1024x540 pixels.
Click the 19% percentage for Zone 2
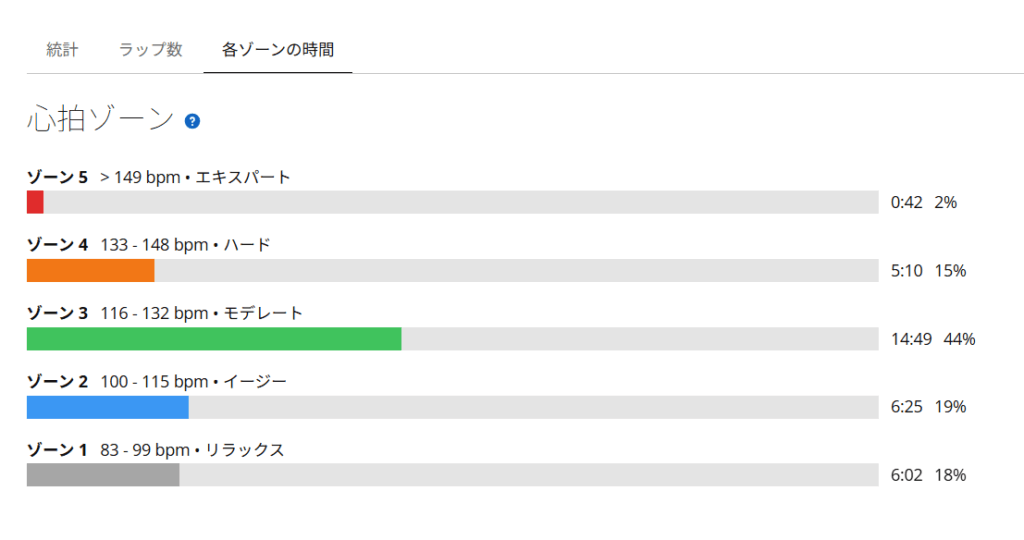(x=950, y=407)
